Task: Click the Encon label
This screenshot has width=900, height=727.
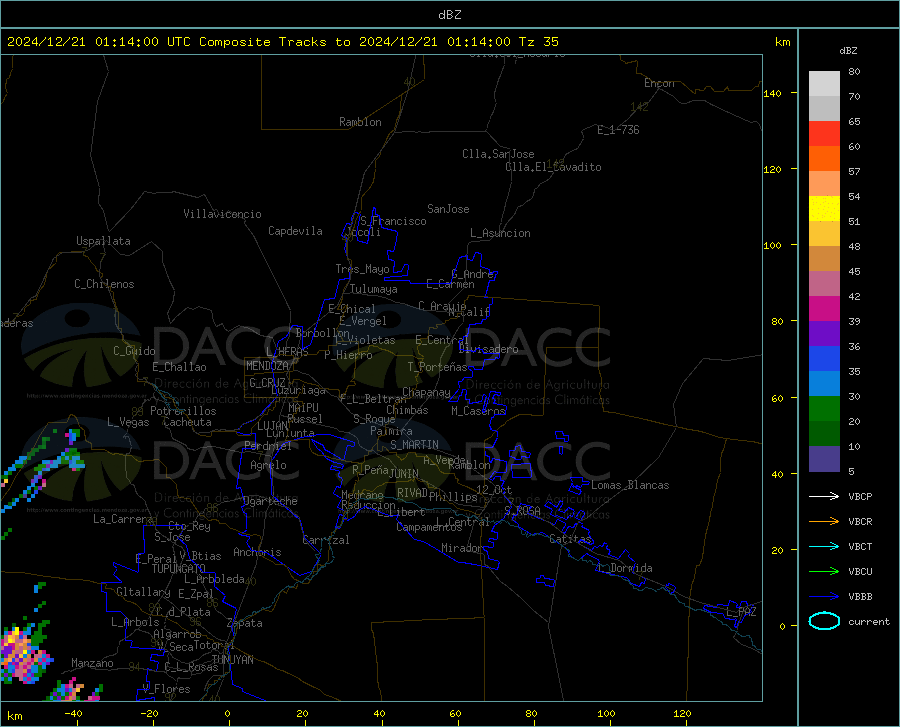Action: (x=659, y=83)
